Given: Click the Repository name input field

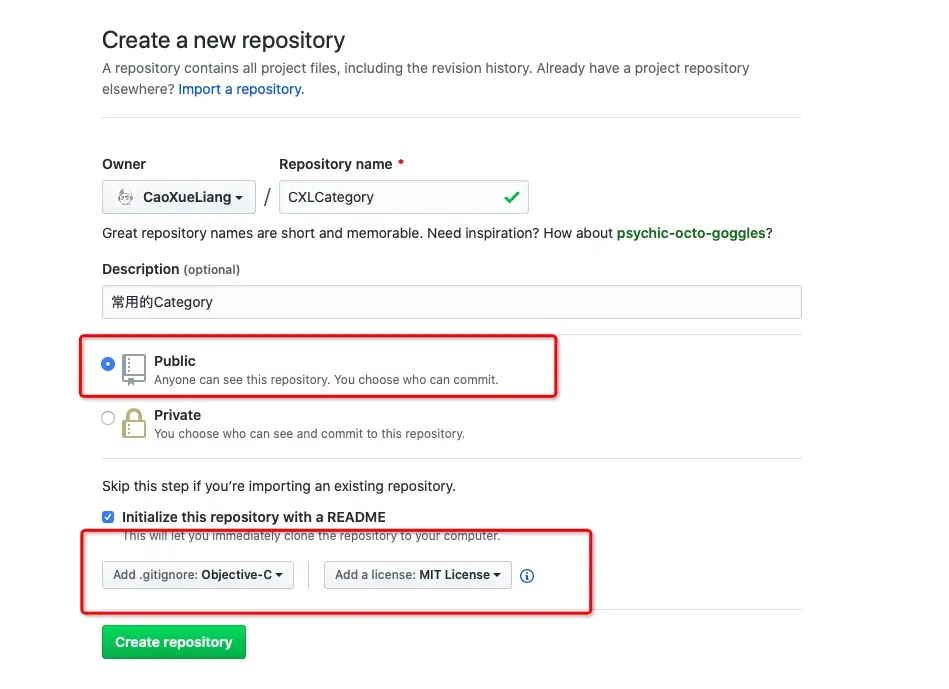Looking at the screenshot, I should click(390, 197).
